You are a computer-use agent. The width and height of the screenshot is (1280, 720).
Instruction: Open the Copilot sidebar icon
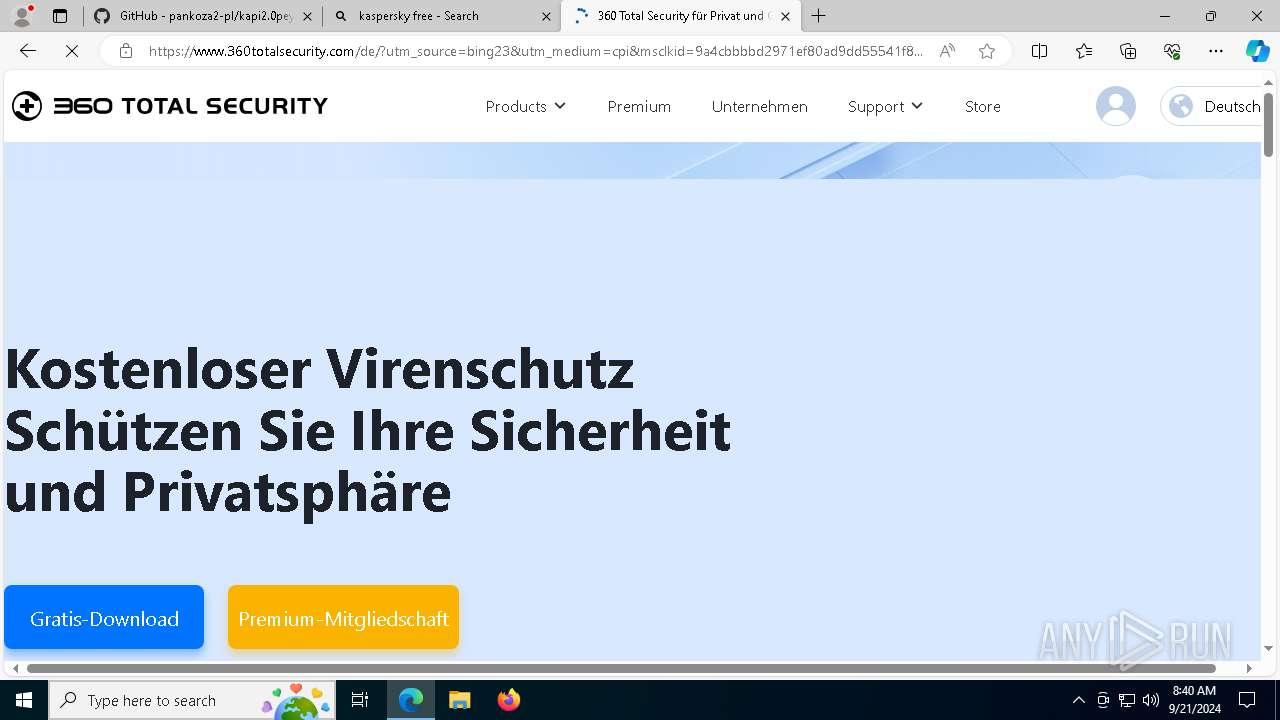click(1257, 51)
